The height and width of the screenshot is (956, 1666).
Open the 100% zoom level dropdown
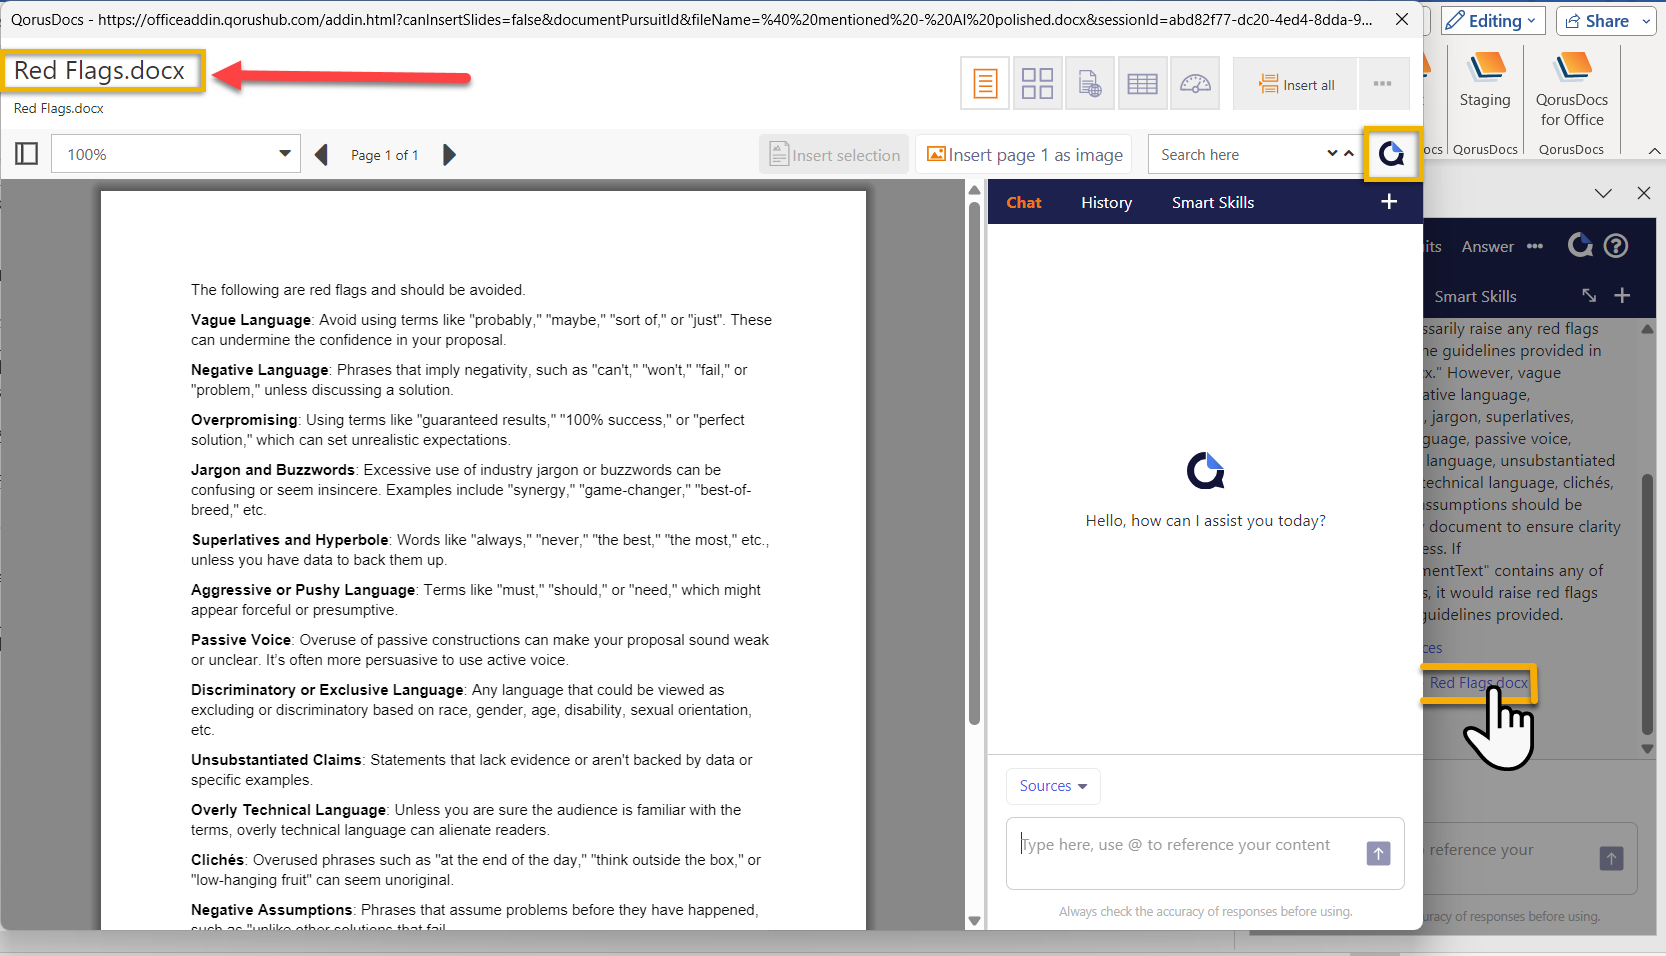284,154
